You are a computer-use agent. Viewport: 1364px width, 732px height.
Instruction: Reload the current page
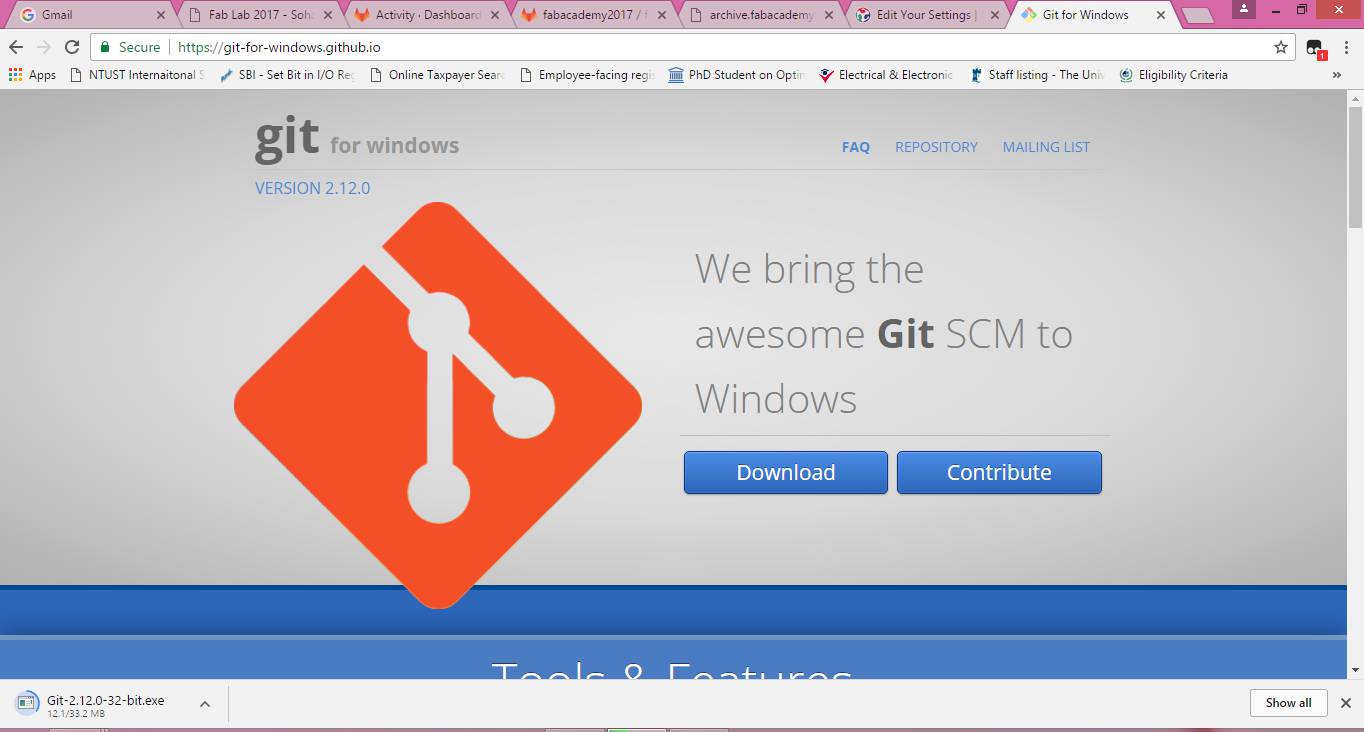click(x=72, y=47)
